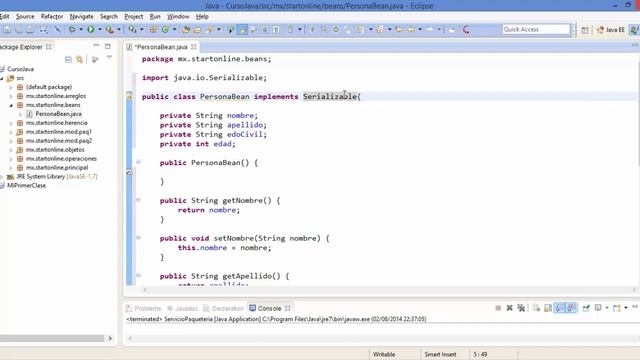
Task: Click the Open Type icon in toolbar
Action: 186,29
